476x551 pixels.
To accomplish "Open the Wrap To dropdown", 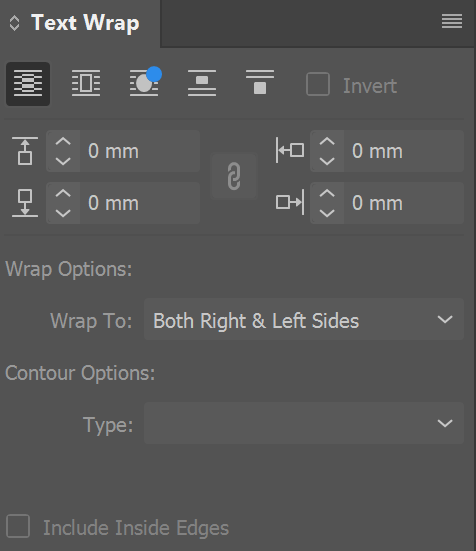I will (x=304, y=319).
